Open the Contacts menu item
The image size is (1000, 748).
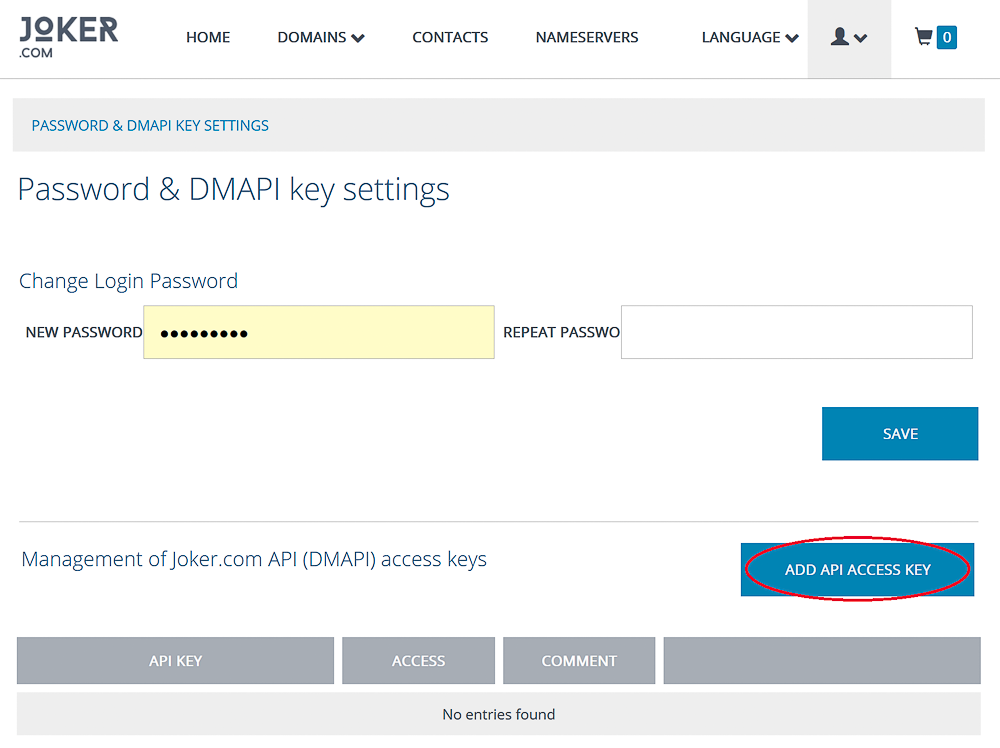pos(450,38)
